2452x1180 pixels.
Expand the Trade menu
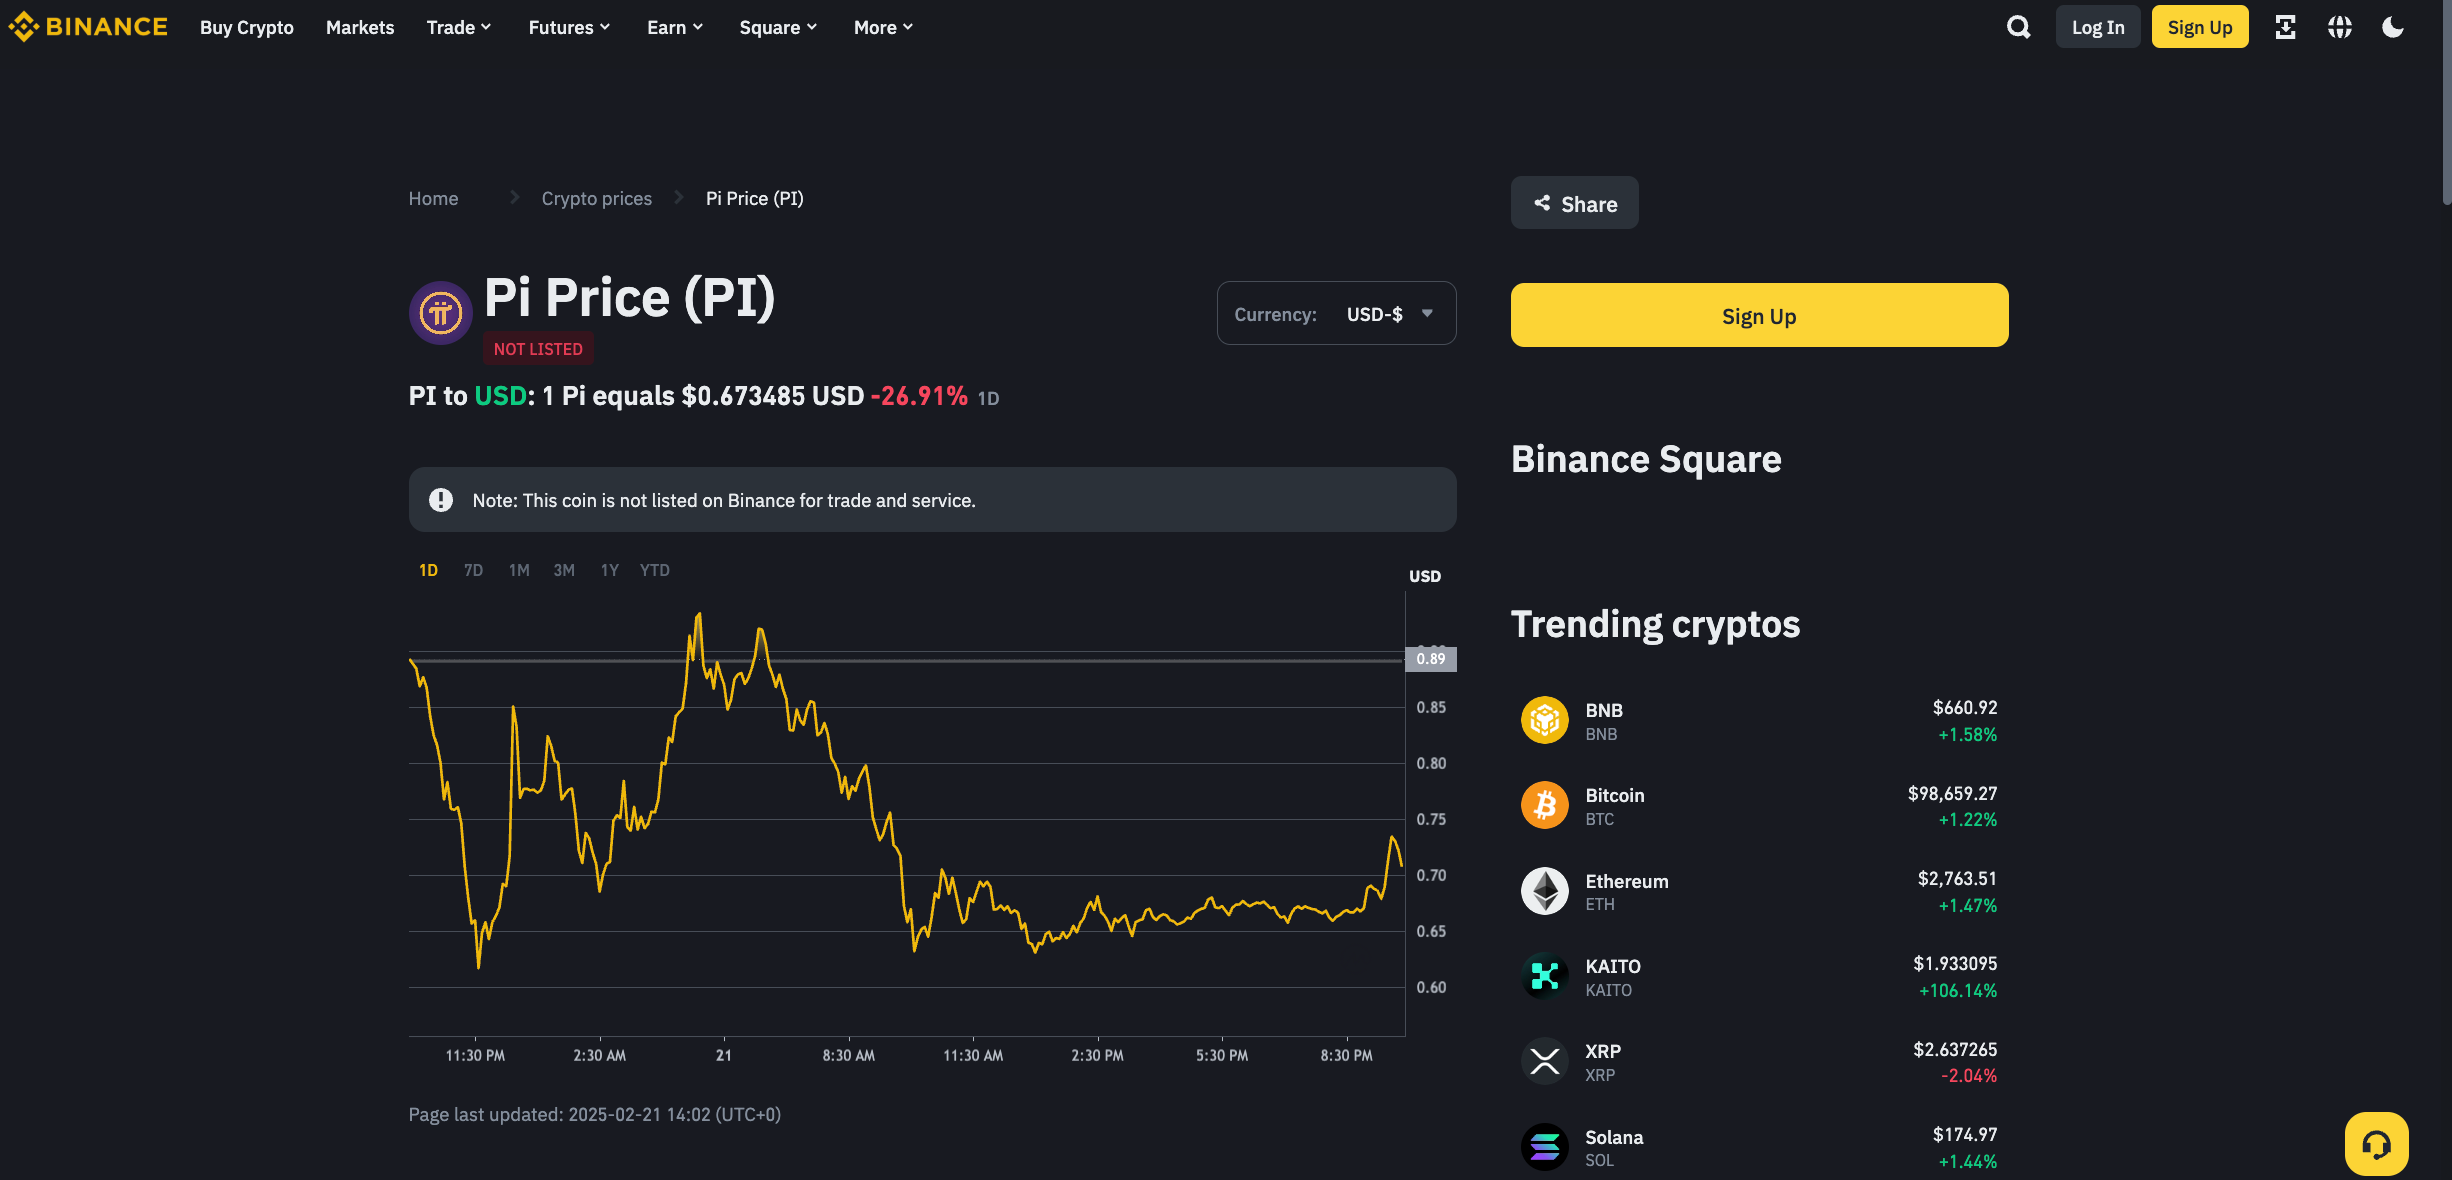(459, 27)
